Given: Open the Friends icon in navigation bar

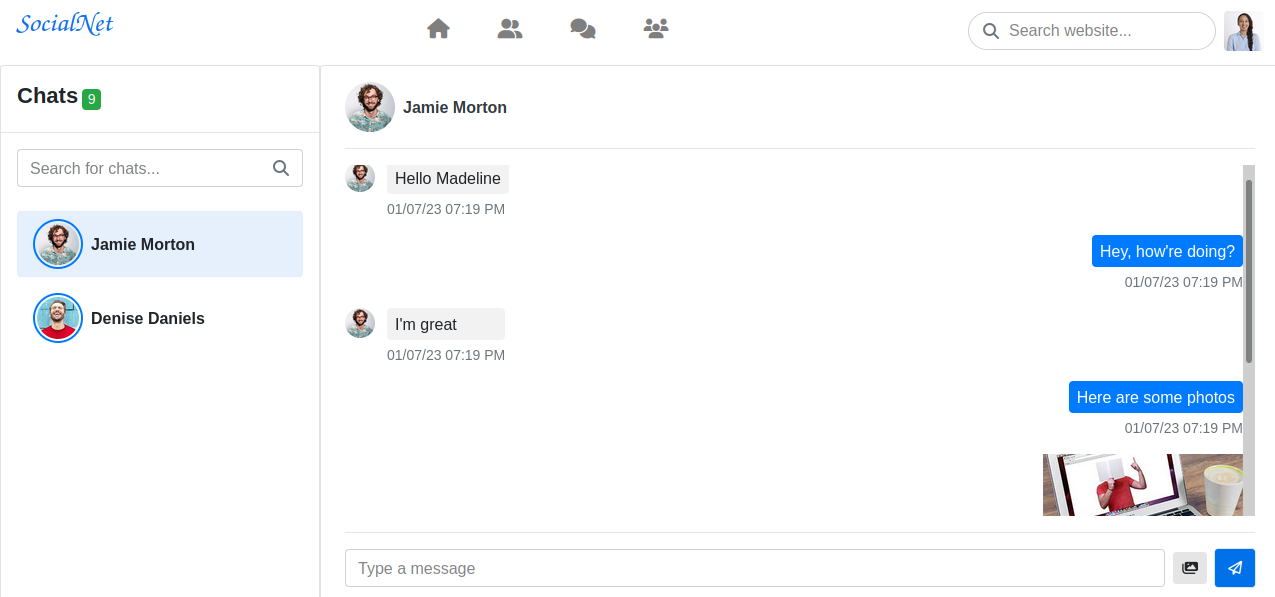Looking at the screenshot, I should pyautogui.click(x=510, y=29).
